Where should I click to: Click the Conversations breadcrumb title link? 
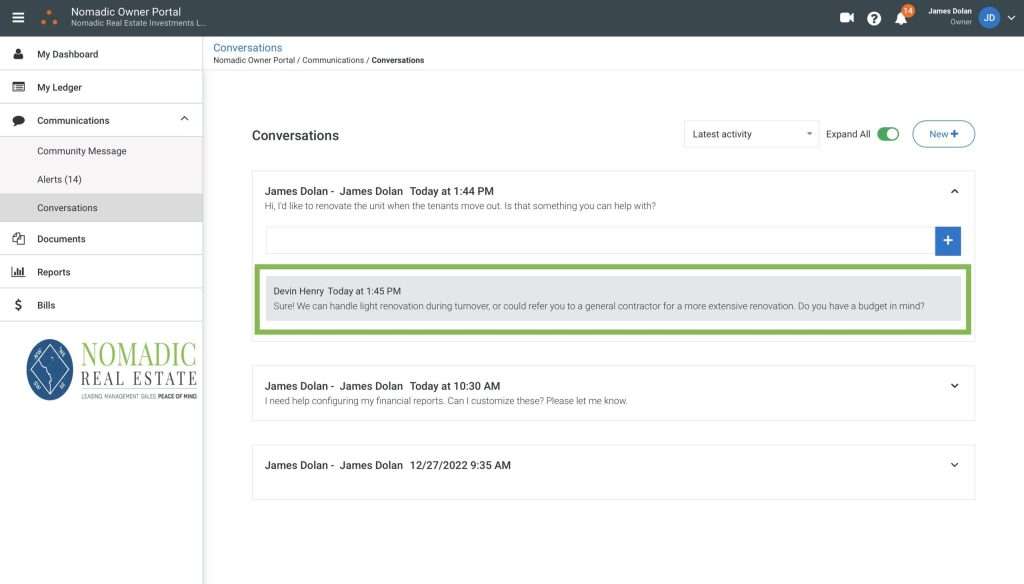tap(247, 47)
